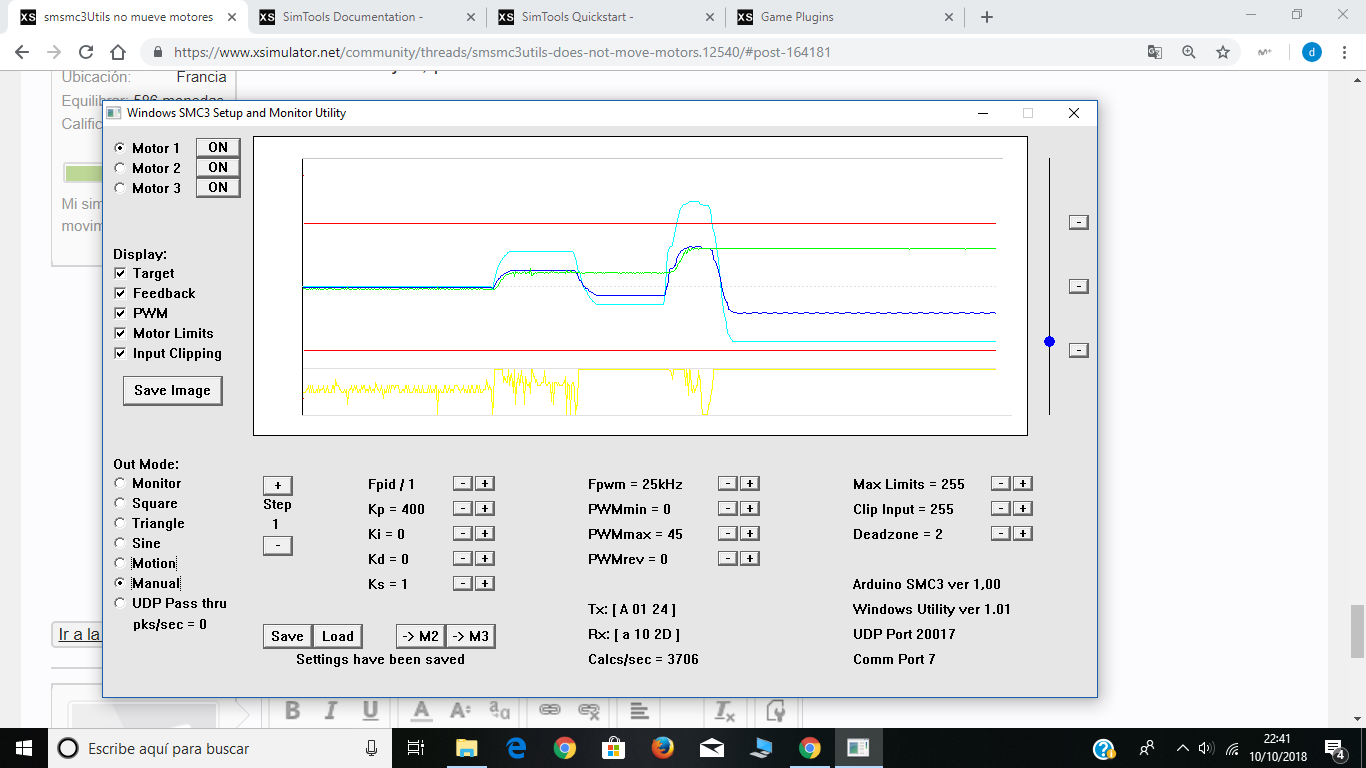The width and height of the screenshot is (1366, 768).
Task: Decrease Kd value
Action: pos(463,558)
